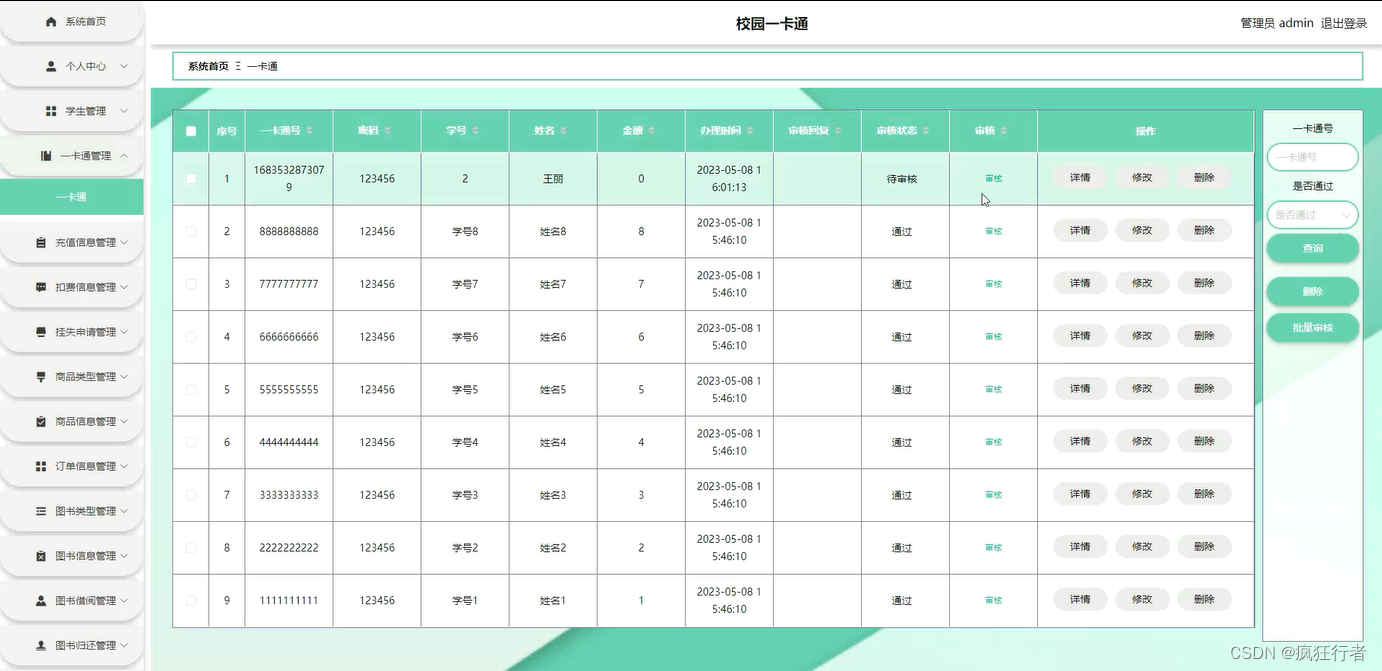Click the icon beside 一卡通管理

pyautogui.click(x=46, y=156)
